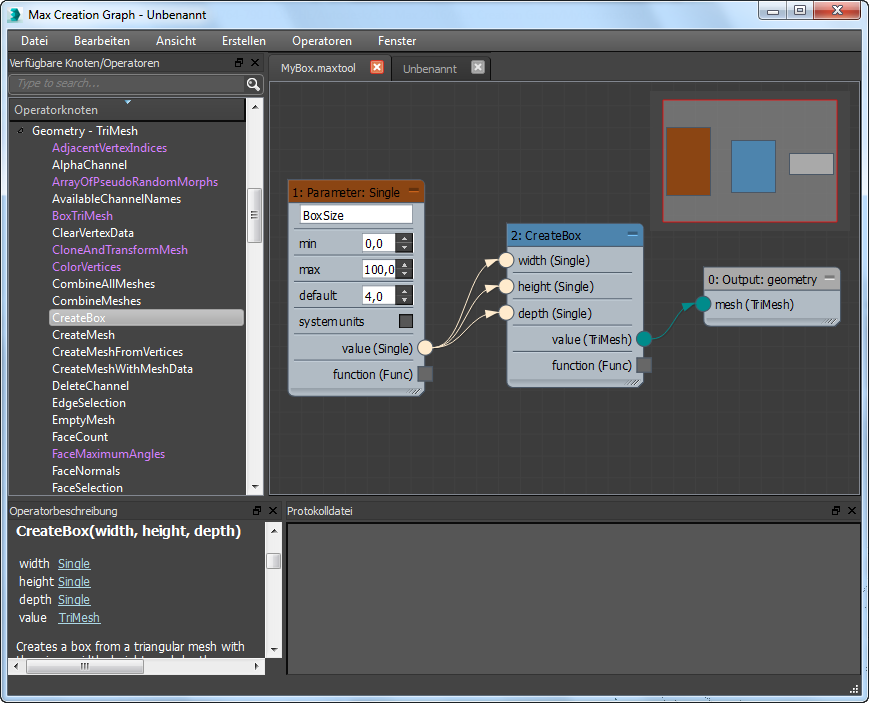869x703 pixels.
Task: Open the width Single type link
Action: pos(74,564)
